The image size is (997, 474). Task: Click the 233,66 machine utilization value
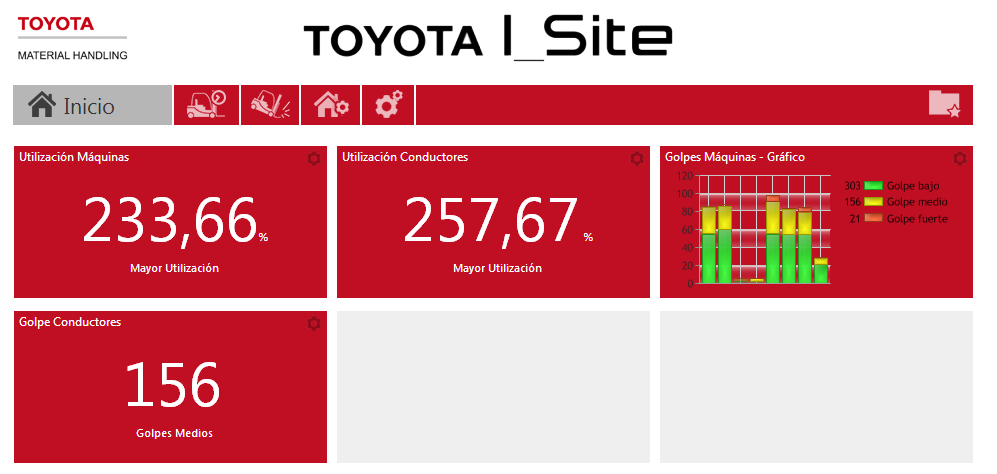click(170, 221)
